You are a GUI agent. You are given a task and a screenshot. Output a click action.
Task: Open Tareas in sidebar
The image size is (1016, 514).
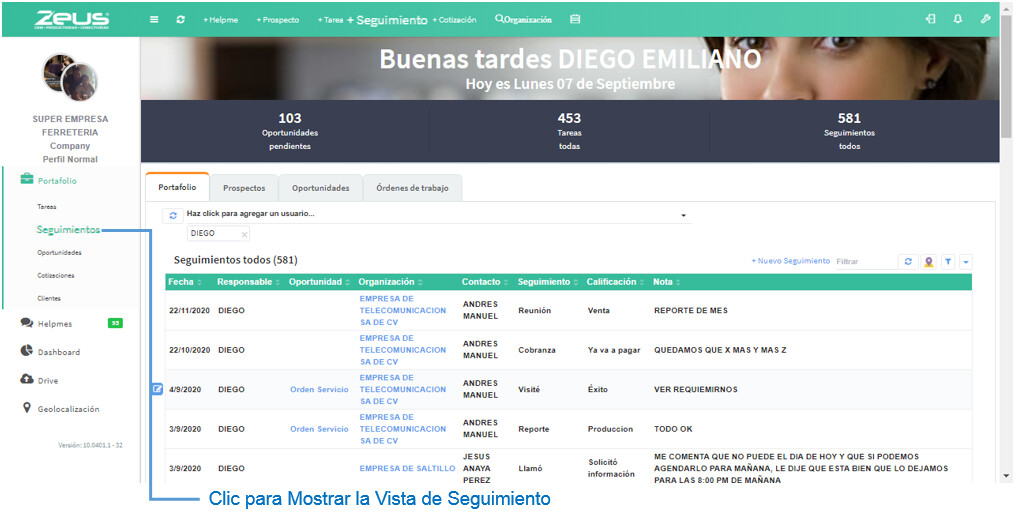pyautogui.click(x=47, y=207)
